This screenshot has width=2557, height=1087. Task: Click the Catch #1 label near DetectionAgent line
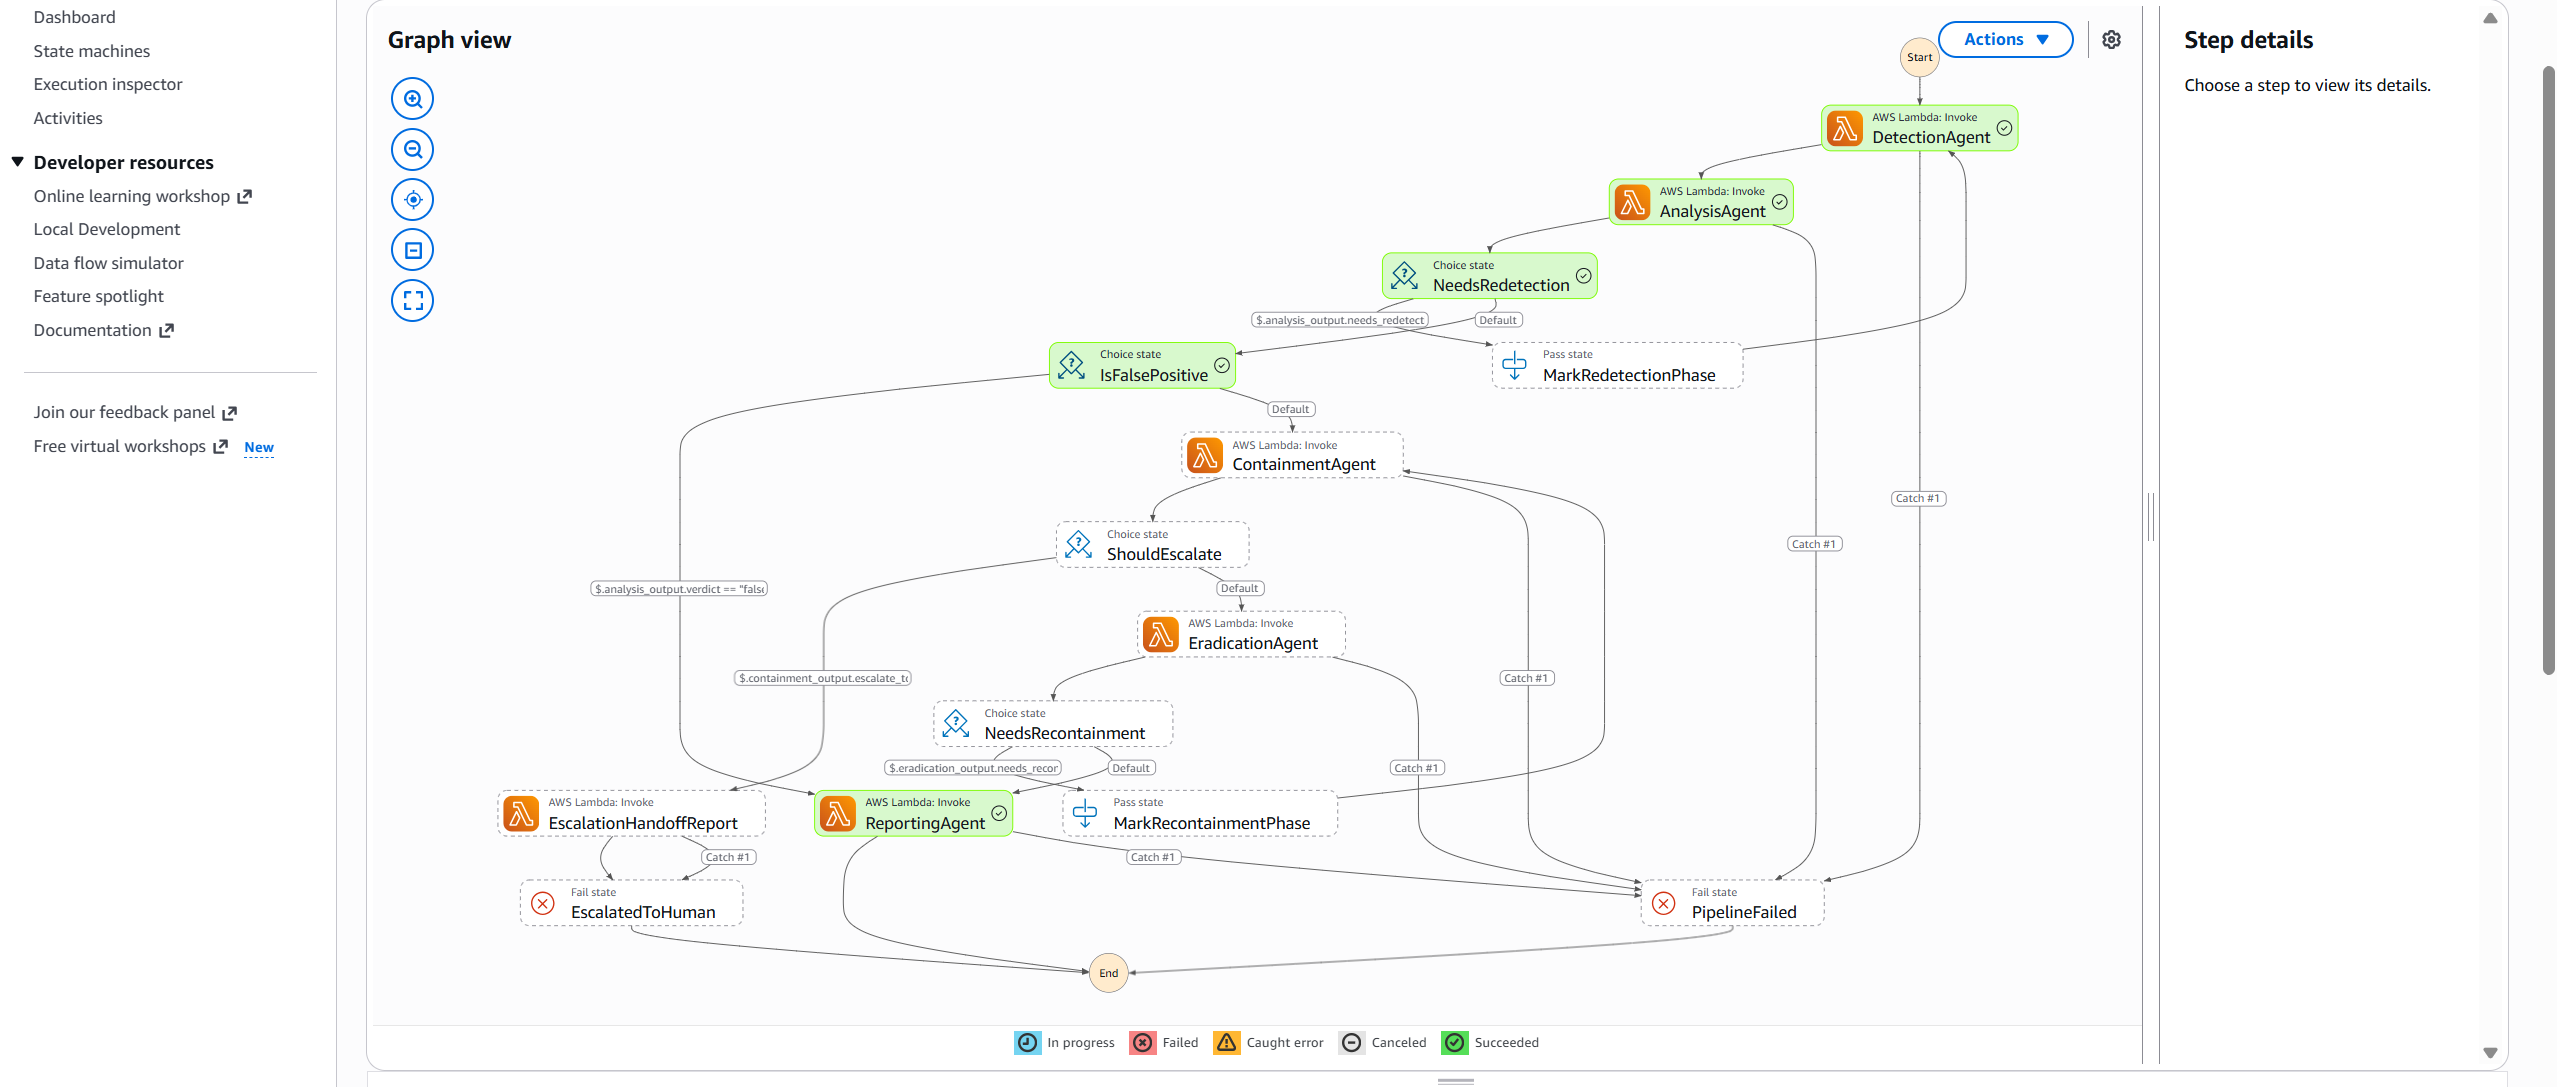coord(1918,498)
